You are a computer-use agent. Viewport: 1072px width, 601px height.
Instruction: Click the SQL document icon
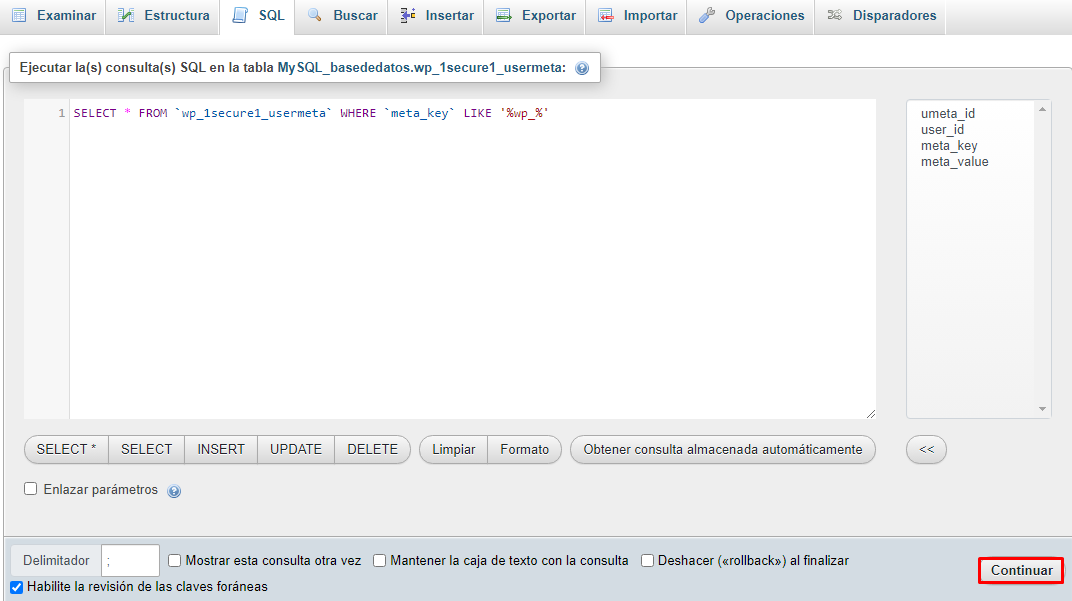(x=240, y=15)
